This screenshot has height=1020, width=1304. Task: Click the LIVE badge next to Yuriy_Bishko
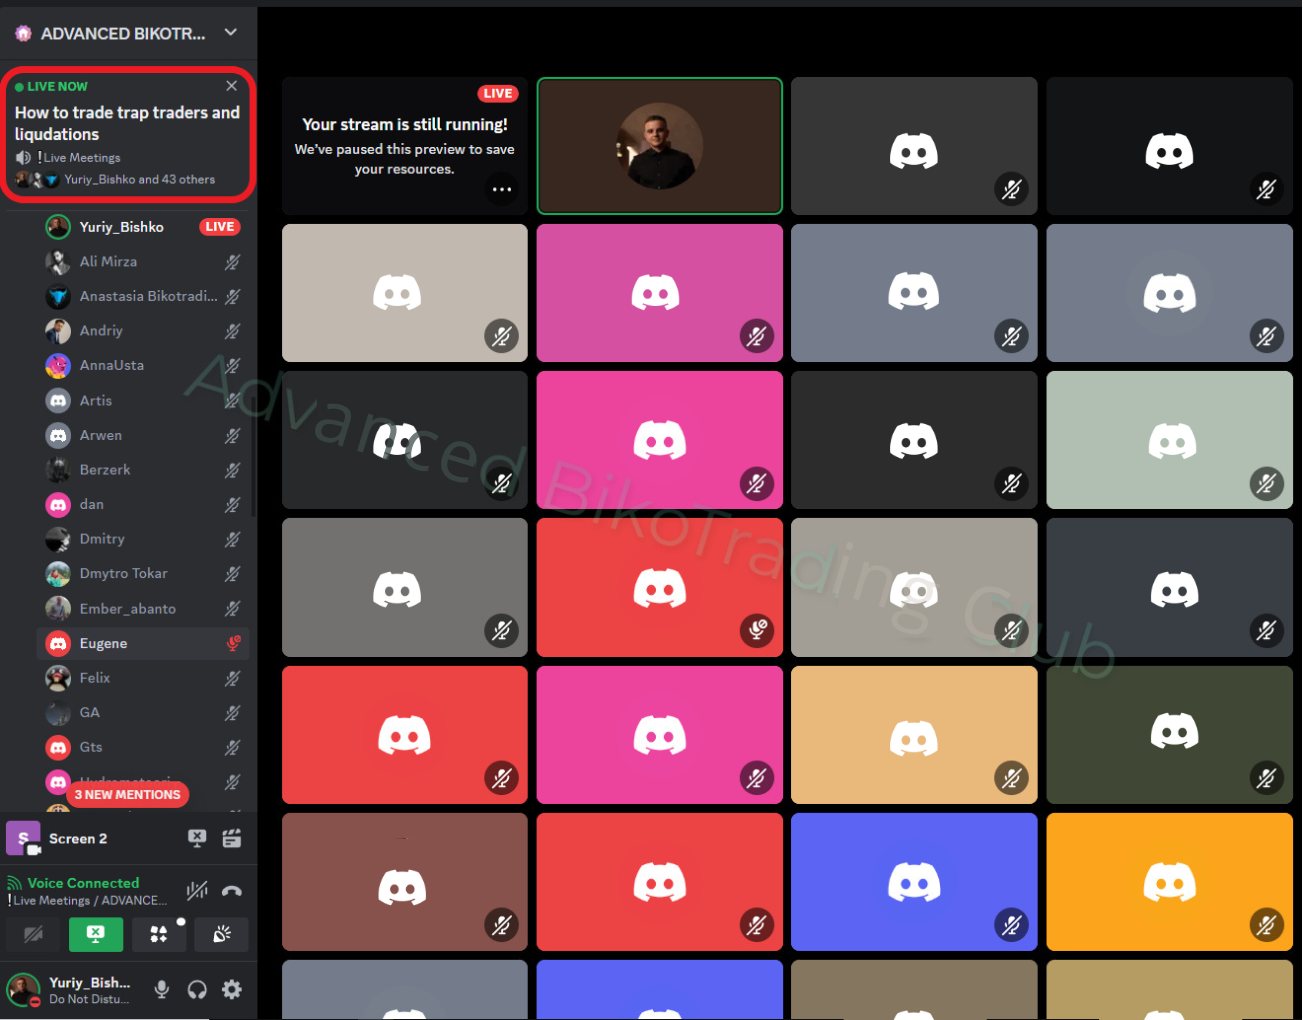(220, 227)
